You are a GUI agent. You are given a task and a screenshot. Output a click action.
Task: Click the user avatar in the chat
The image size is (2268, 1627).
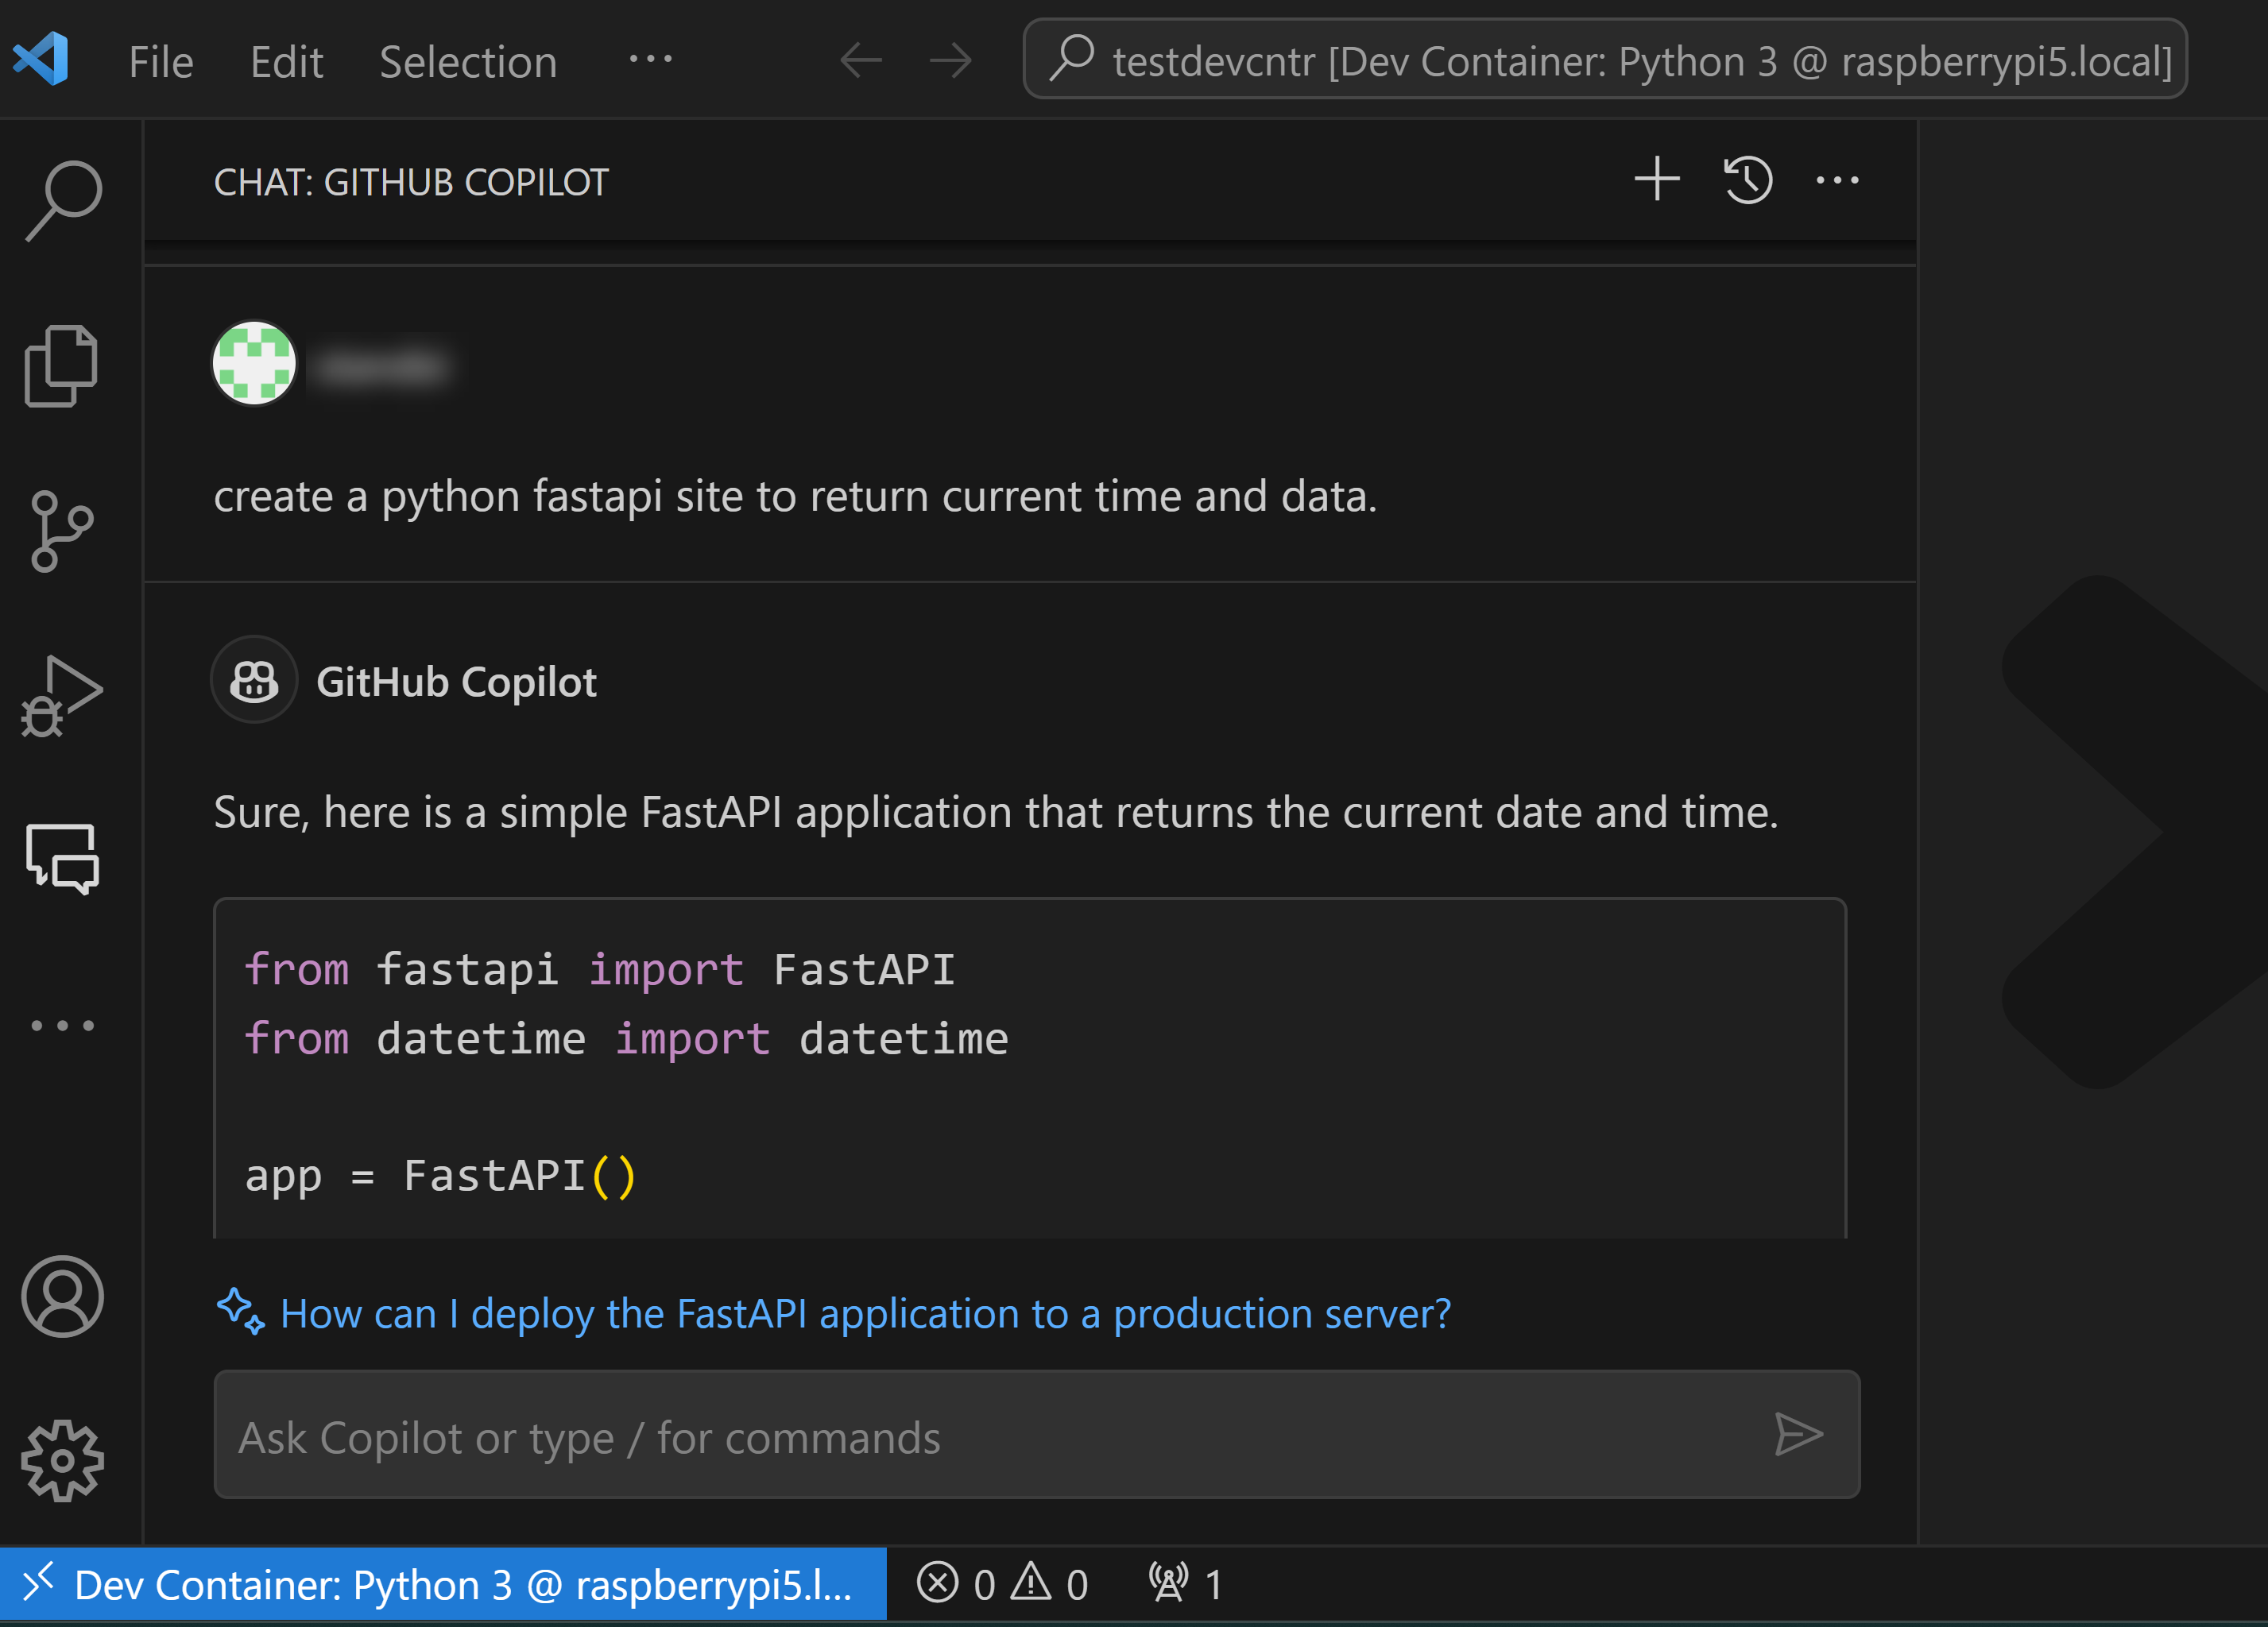click(254, 363)
